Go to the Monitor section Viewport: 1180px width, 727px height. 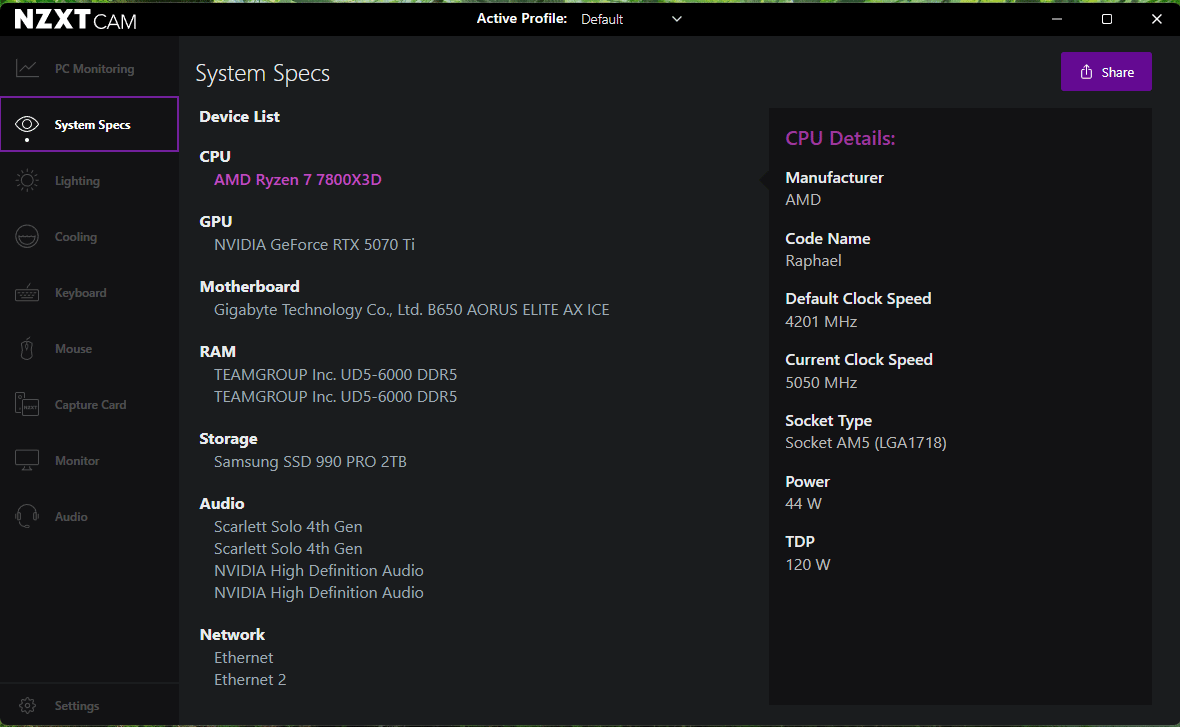coord(90,461)
